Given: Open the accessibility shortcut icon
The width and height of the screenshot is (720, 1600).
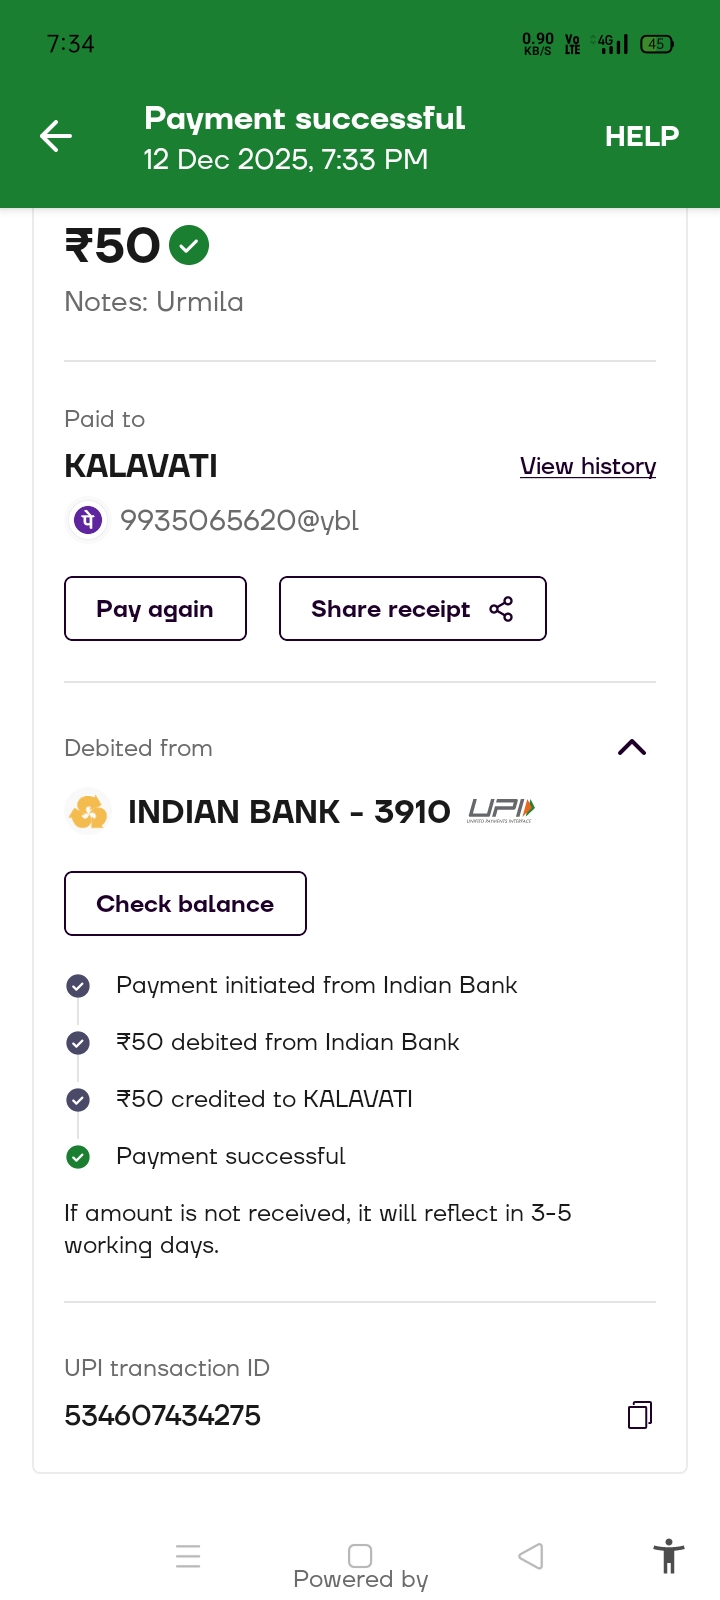Looking at the screenshot, I should point(668,1557).
